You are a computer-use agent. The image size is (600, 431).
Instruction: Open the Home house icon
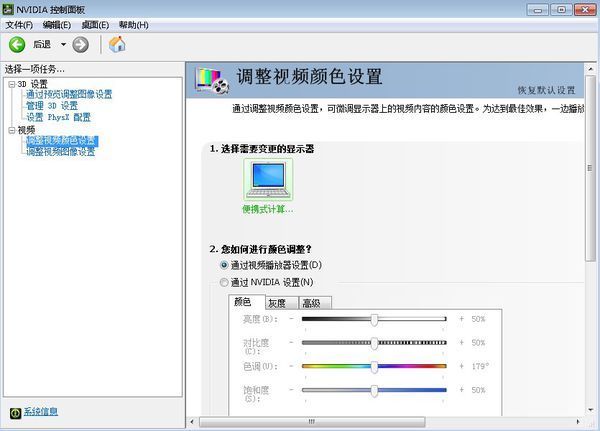click(x=117, y=44)
